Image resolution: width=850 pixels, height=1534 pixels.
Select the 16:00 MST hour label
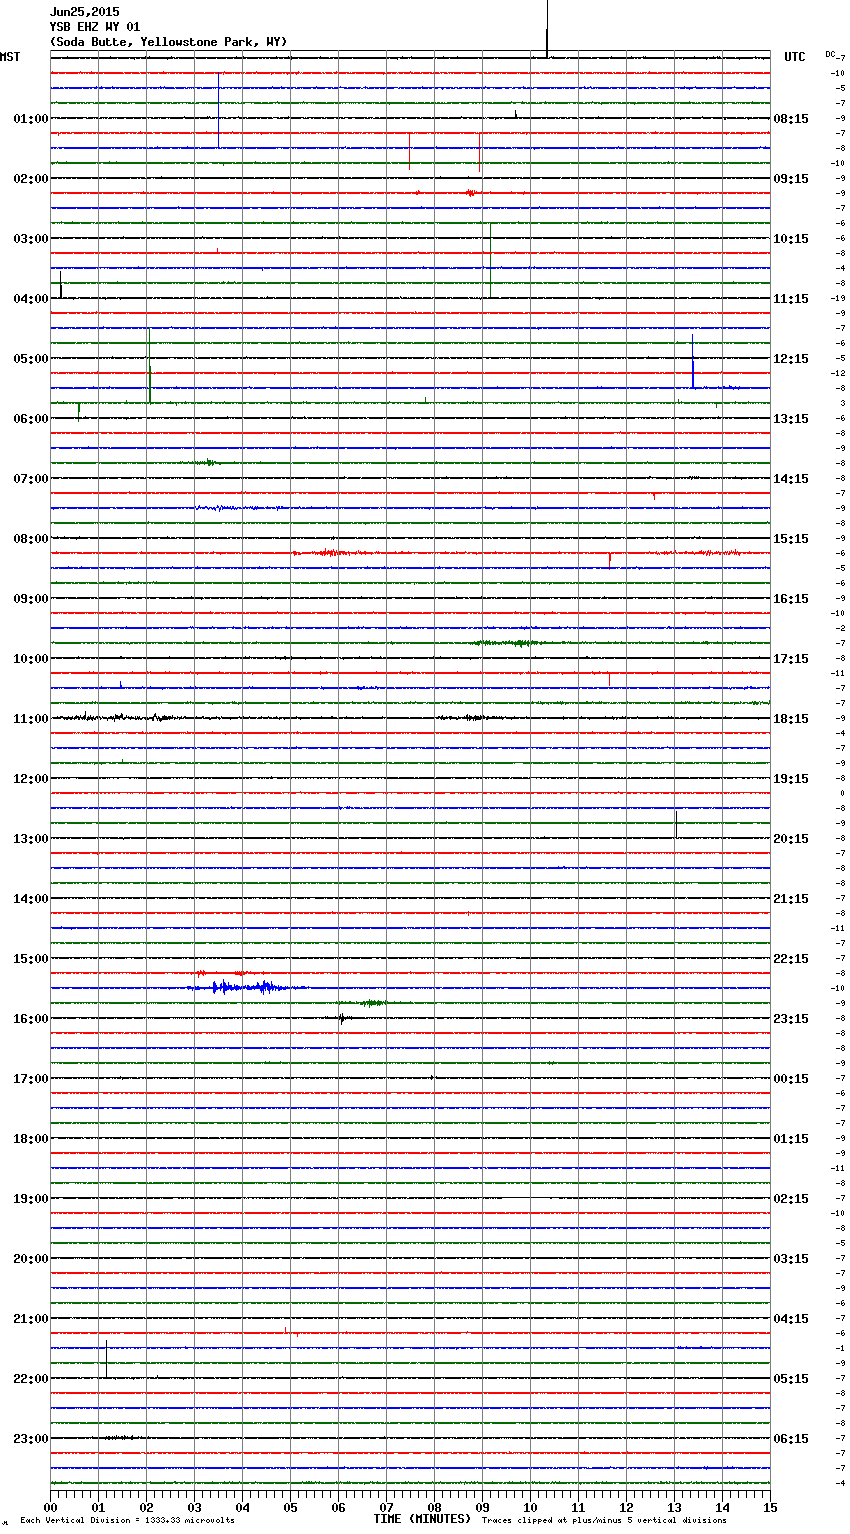point(31,1019)
